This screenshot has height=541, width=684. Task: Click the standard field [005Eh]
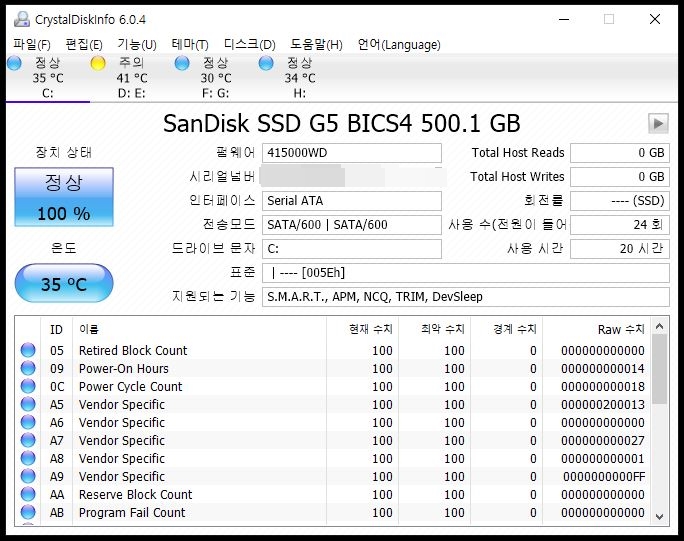(465, 273)
